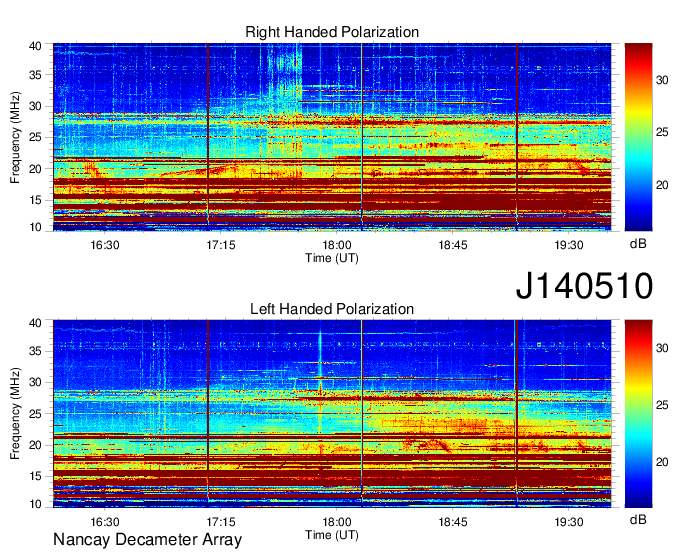Image resolution: width=680 pixels, height=552 pixels.
Task: Click the dB unit label under bottom colorbar
Action: point(638,519)
